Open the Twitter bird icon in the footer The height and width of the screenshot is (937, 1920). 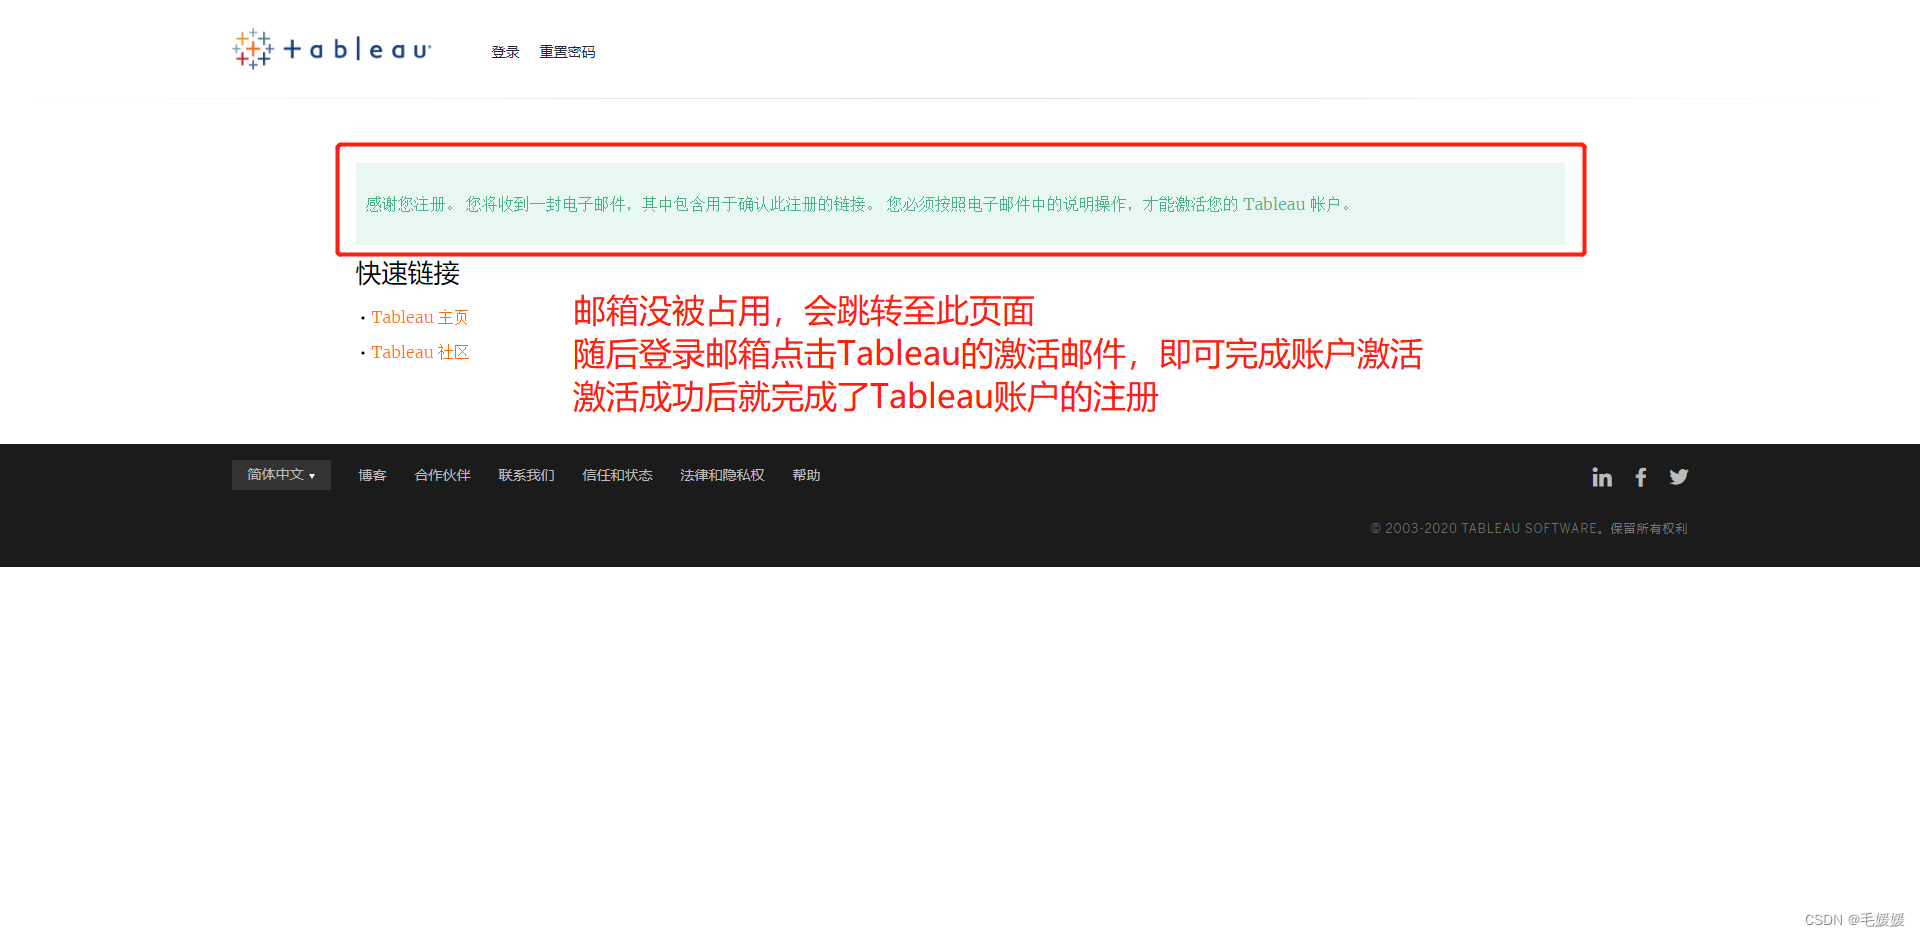(x=1679, y=477)
